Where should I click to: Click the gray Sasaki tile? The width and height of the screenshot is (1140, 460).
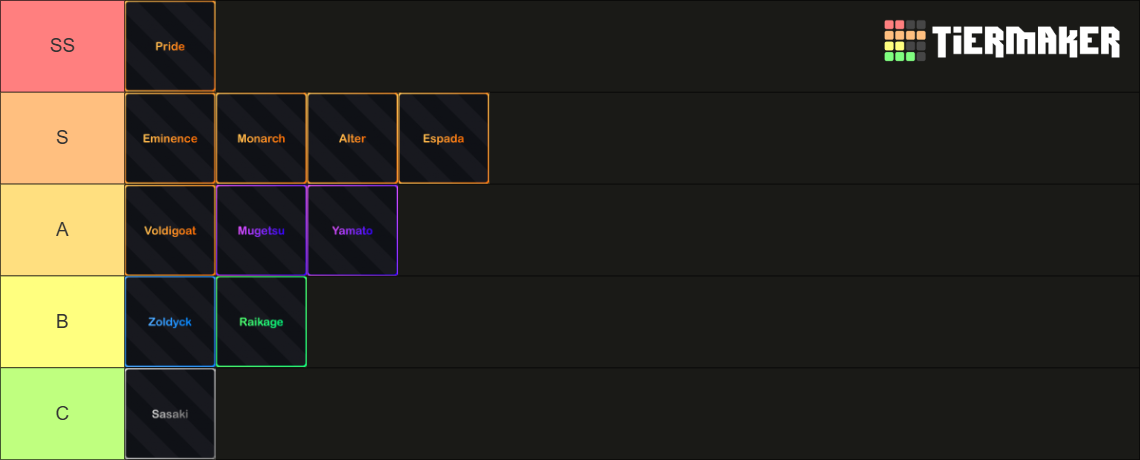tap(170, 414)
